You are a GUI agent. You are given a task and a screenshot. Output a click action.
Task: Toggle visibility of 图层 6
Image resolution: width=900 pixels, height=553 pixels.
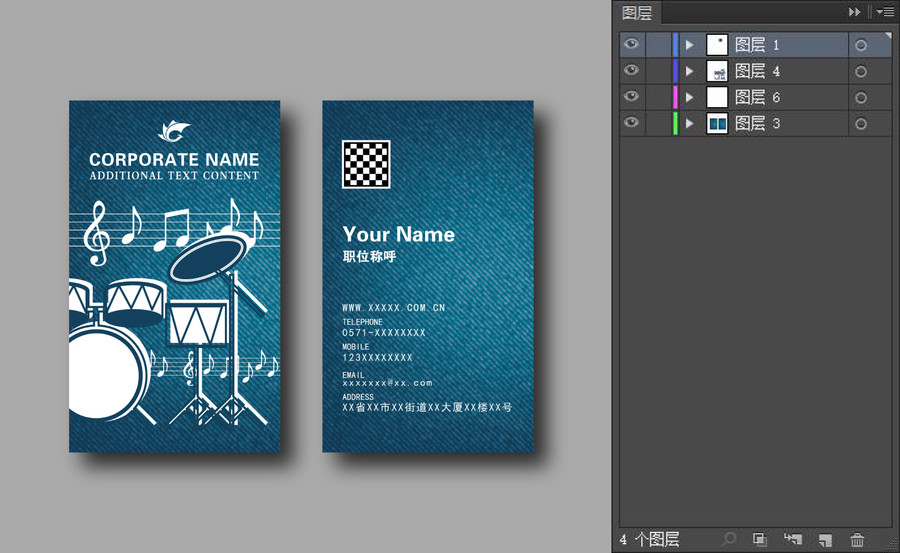click(x=631, y=96)
